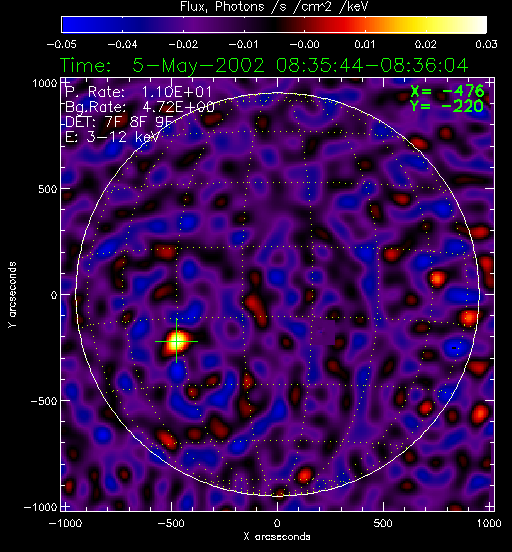Click the Flux colorbar title text
The image size is (512, 552).
point(274,7)
